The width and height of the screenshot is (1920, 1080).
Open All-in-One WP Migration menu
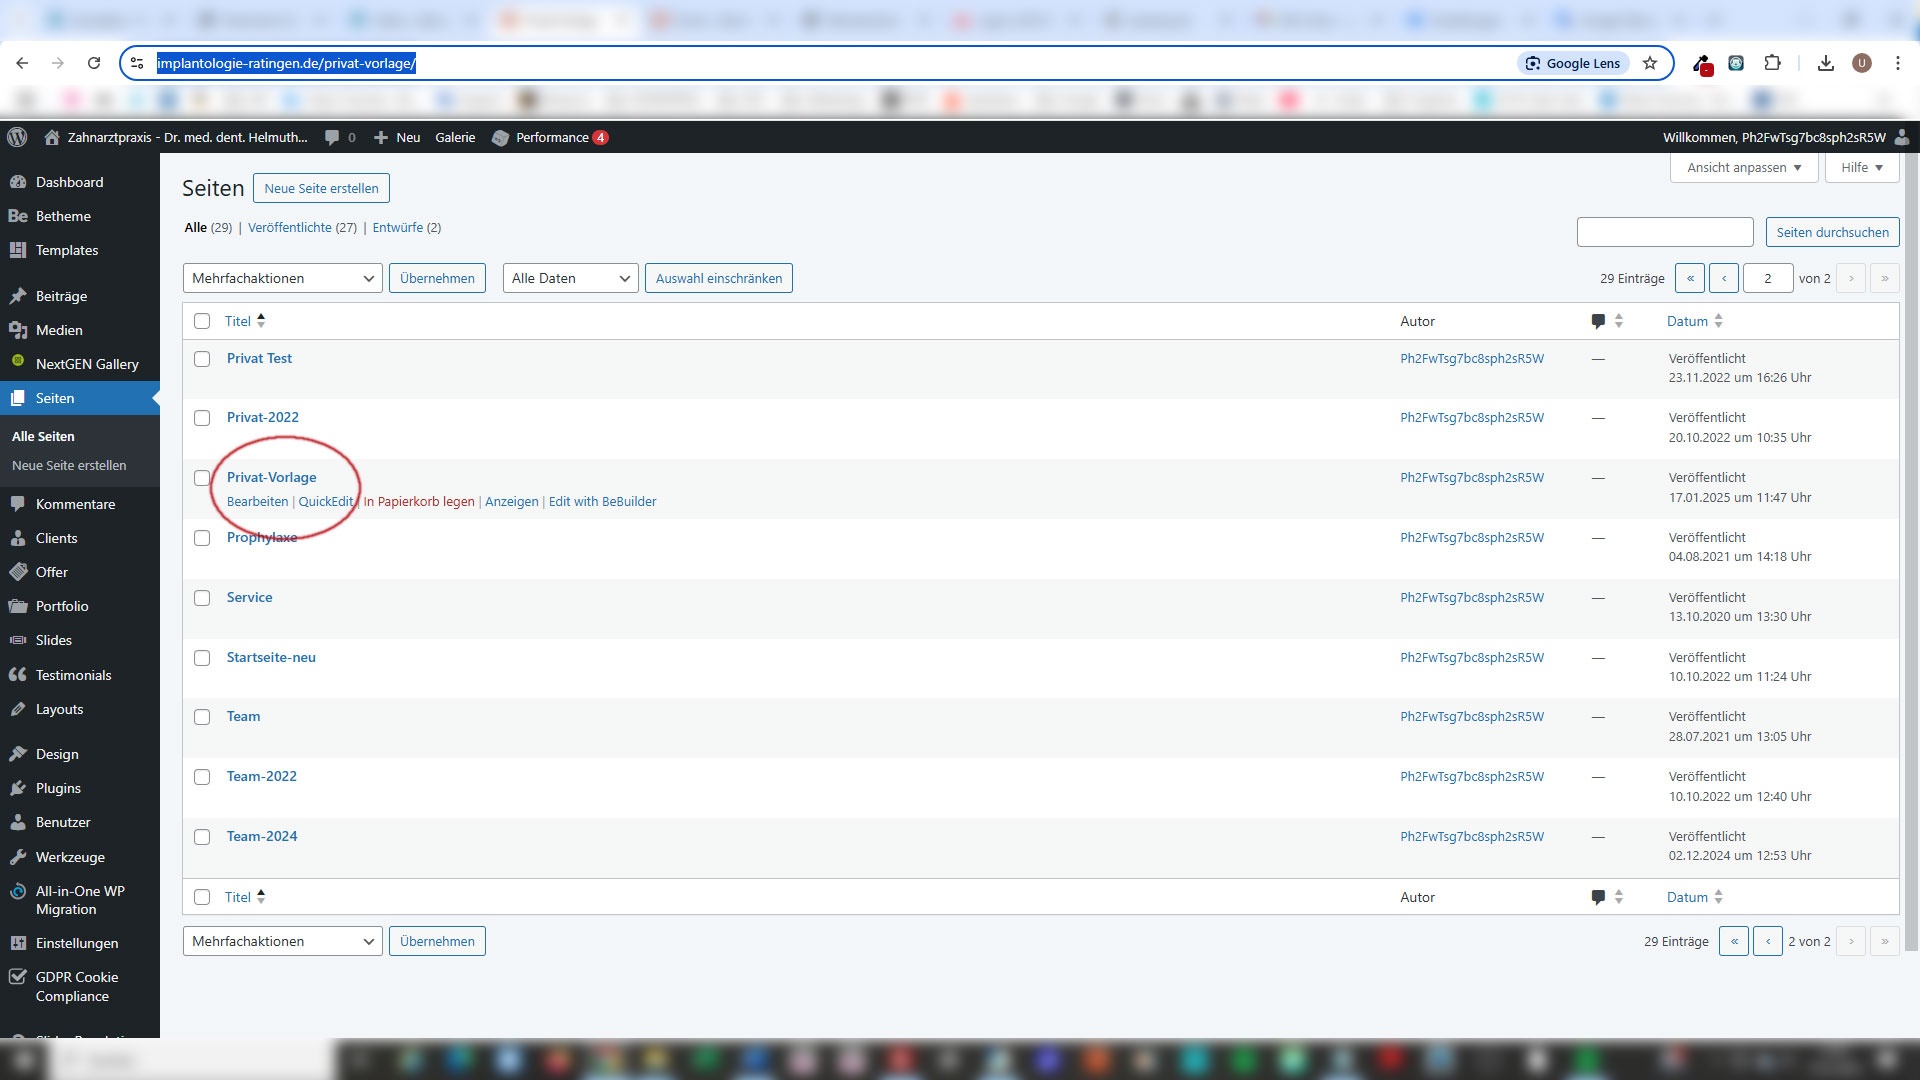pos(80,900)
